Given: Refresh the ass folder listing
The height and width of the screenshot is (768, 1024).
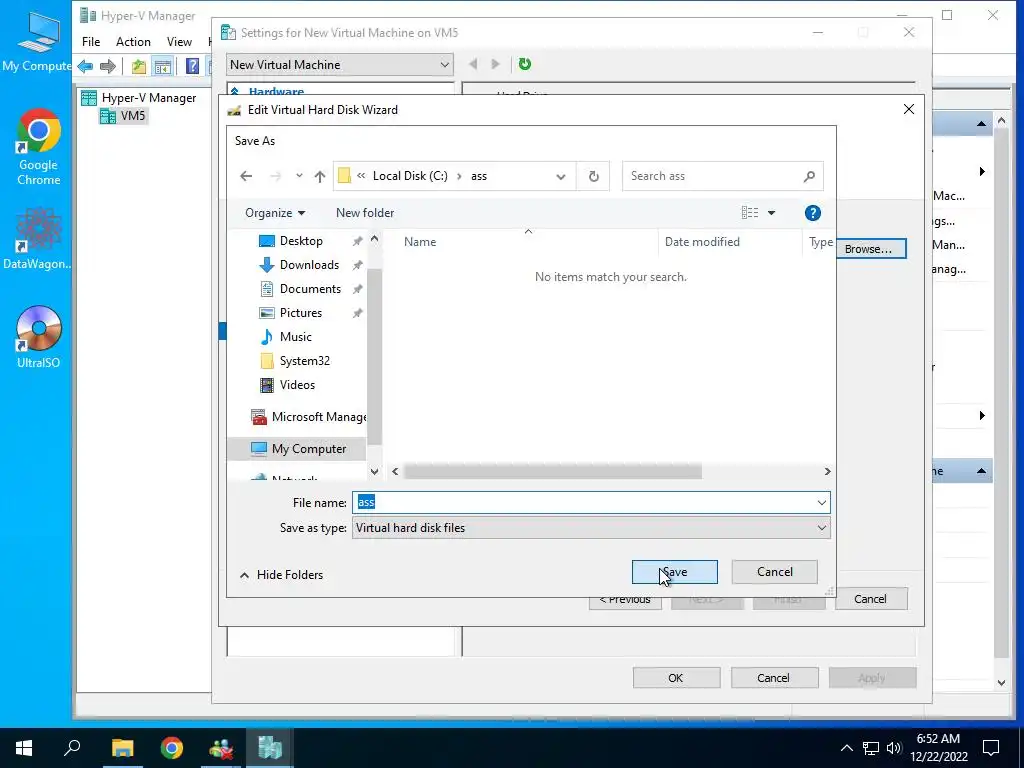Looking at the screenshot, I should click(593, 176).
